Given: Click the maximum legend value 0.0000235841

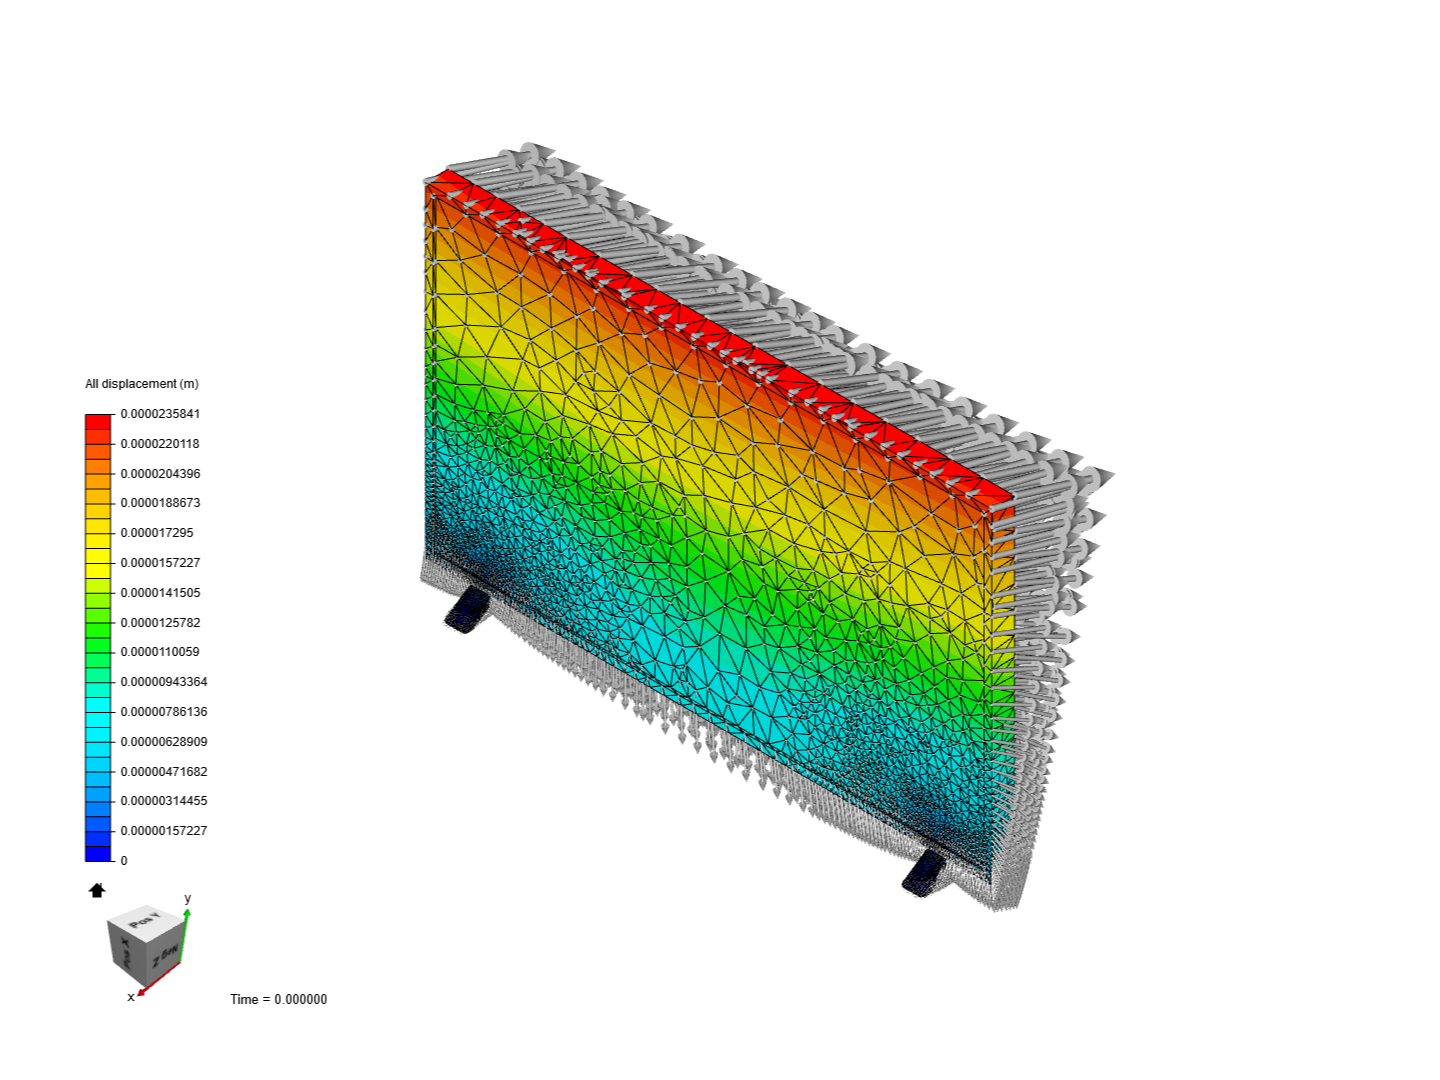Looking at the screenshot, I should point(160,414).
